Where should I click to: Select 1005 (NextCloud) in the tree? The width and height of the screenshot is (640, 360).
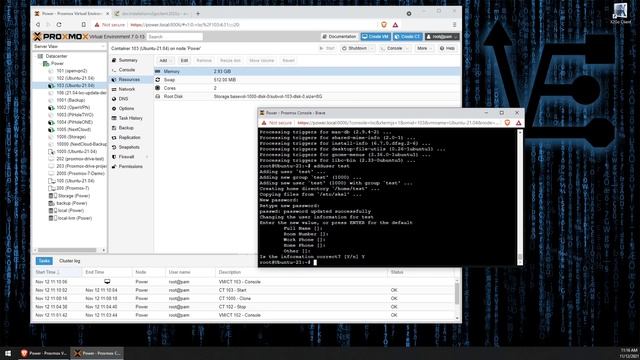coord(73,130)
